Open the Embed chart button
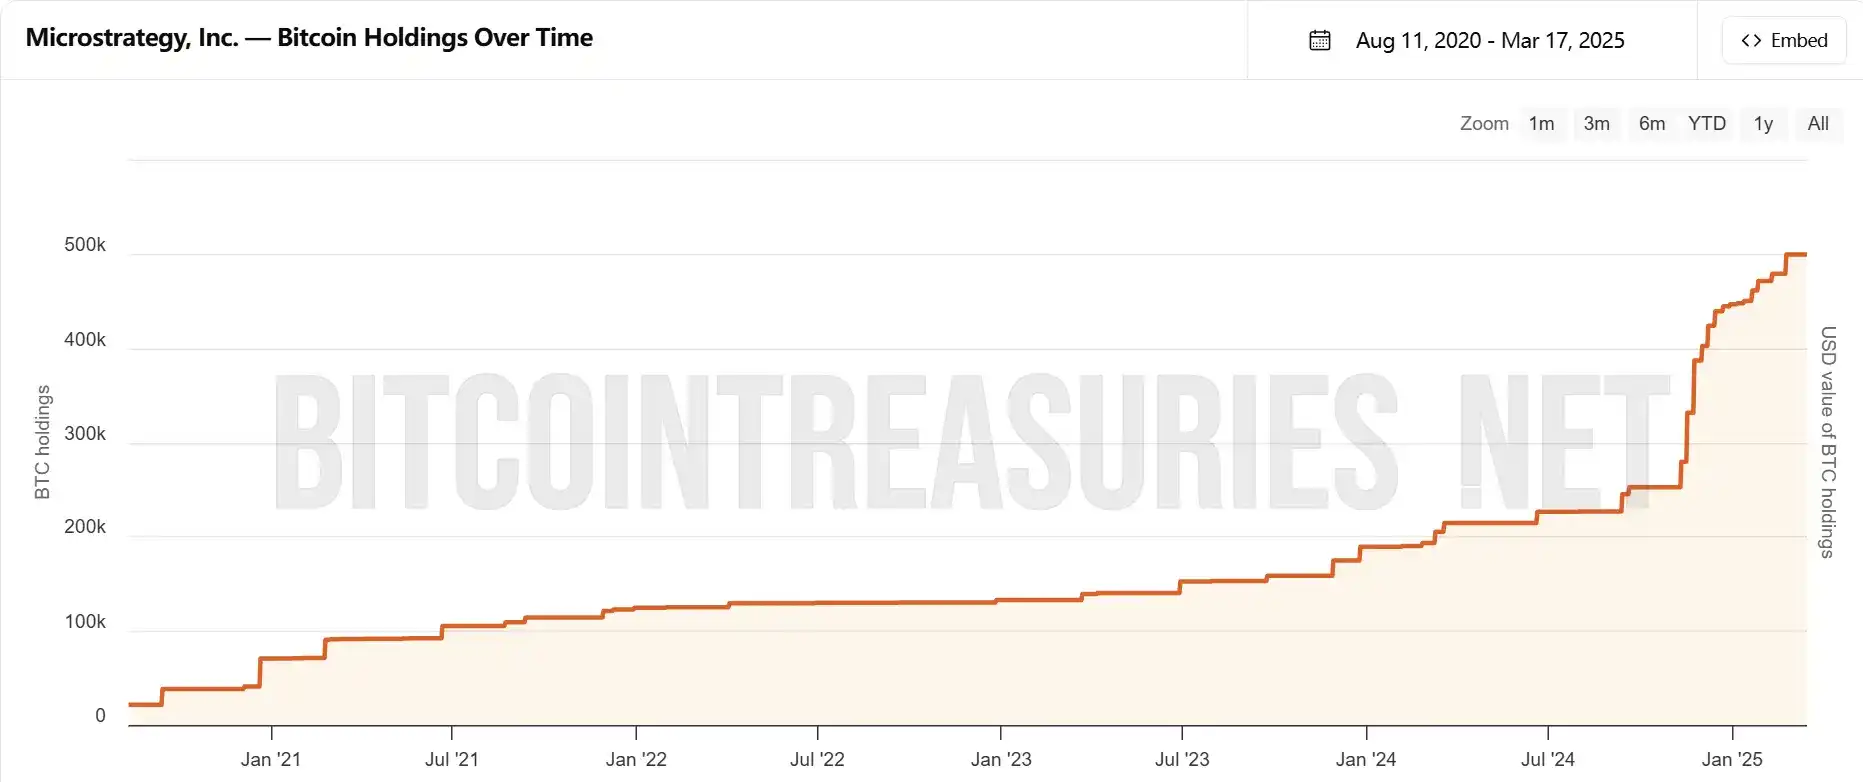Image resolution: width=1863 pixels, height=782 pixels. tap(1784, 41)
